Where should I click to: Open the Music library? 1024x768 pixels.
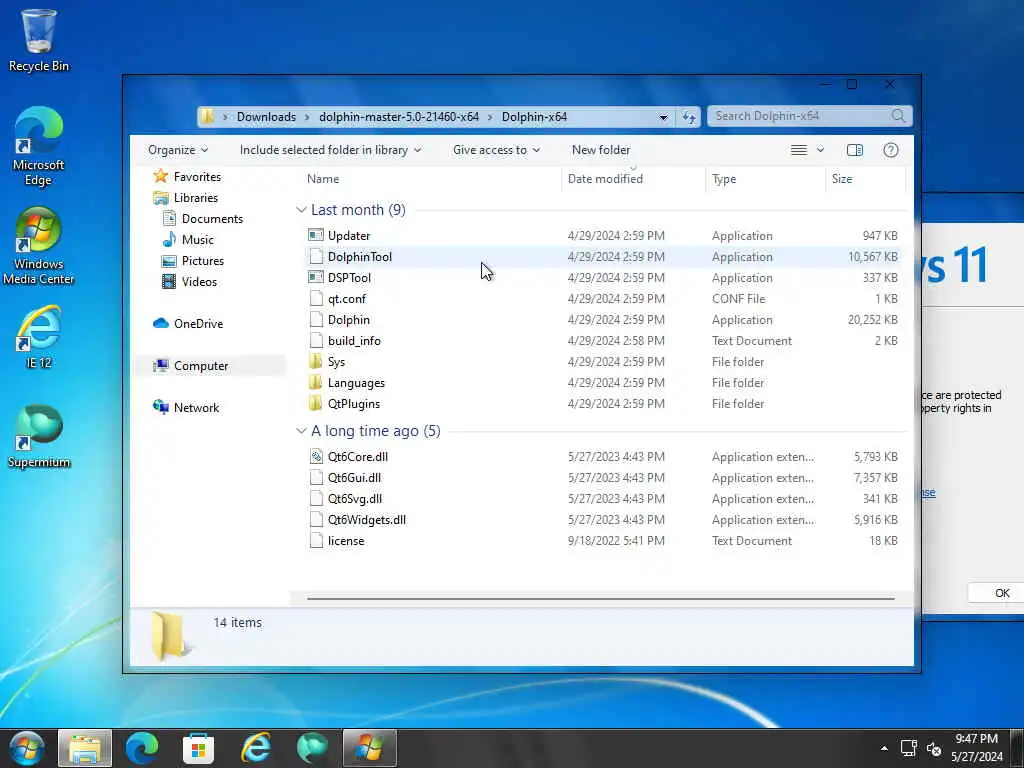187,240
